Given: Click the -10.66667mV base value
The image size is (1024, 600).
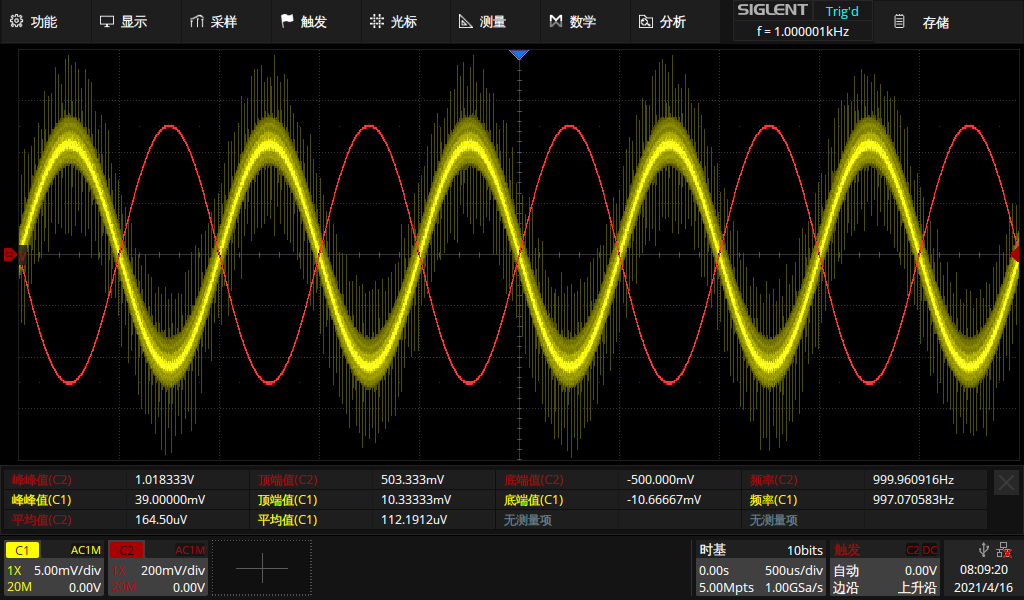Looking at the screenshot, I should [664, 500].
